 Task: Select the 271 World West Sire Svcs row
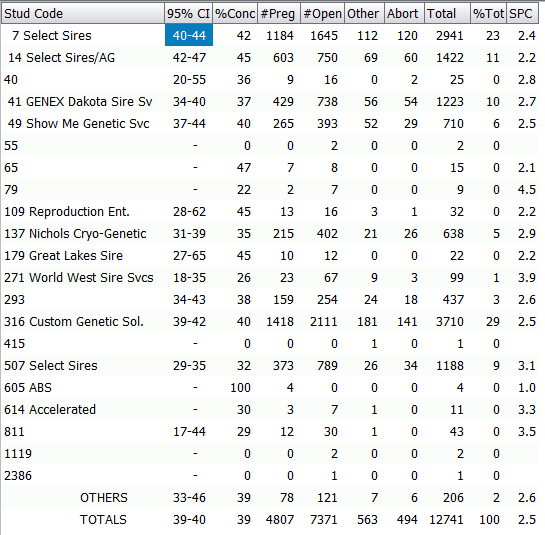[270, 277]
